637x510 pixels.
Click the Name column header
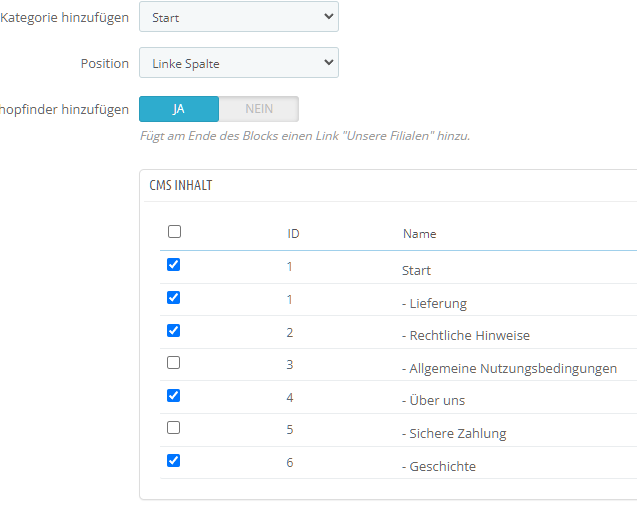click(419, 234)
